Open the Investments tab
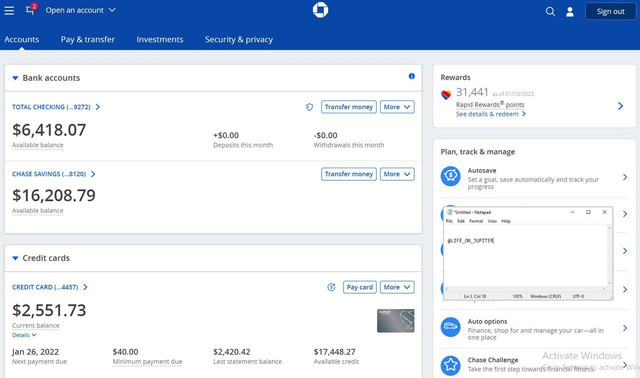Screen dimensions: 640x378 (160, 40)
